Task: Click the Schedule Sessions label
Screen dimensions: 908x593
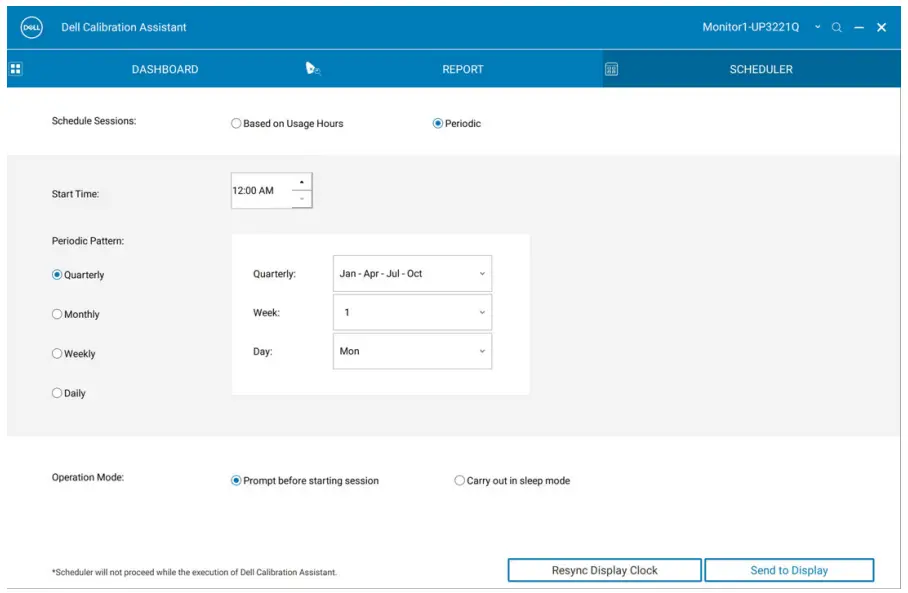Action: (94, 121)
